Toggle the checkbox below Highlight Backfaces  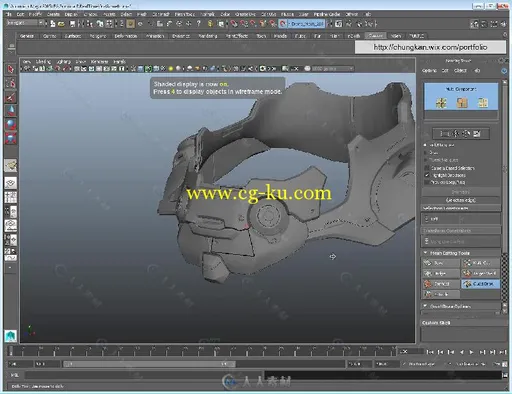[x=426, y=182]
